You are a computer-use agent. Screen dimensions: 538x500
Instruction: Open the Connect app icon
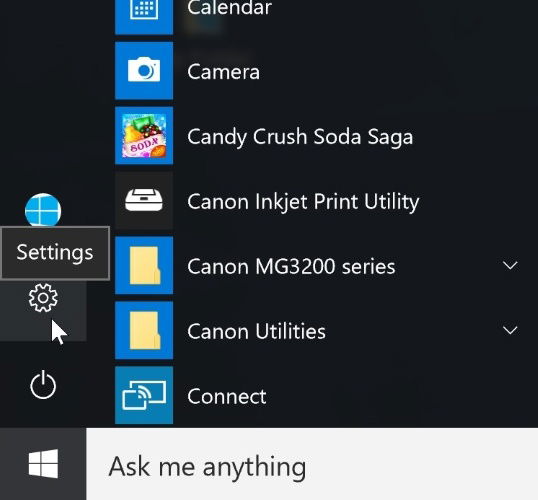tap(144, 395)
